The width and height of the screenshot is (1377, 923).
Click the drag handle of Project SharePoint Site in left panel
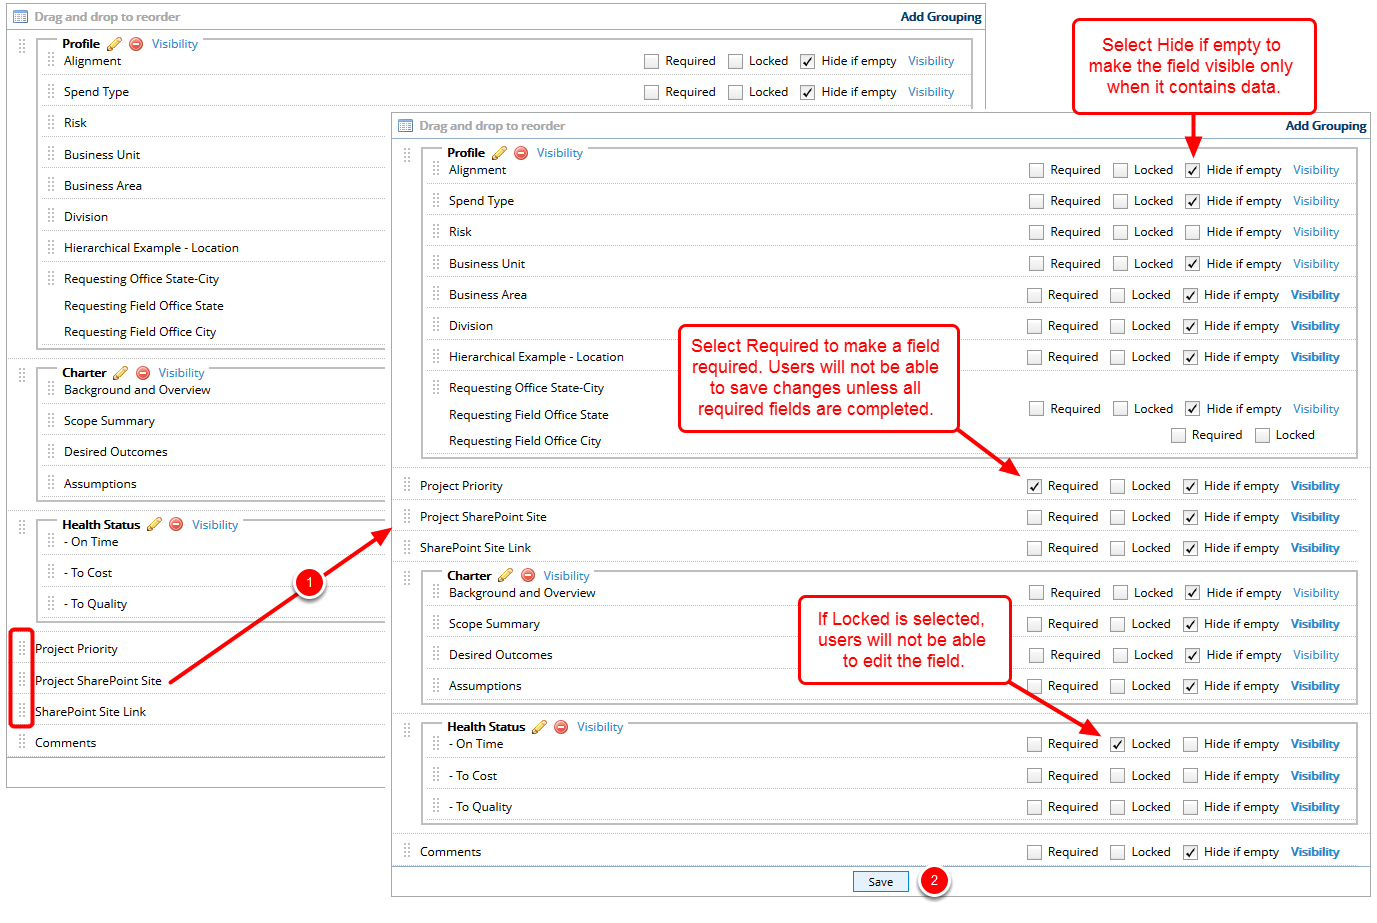point(22,680)
